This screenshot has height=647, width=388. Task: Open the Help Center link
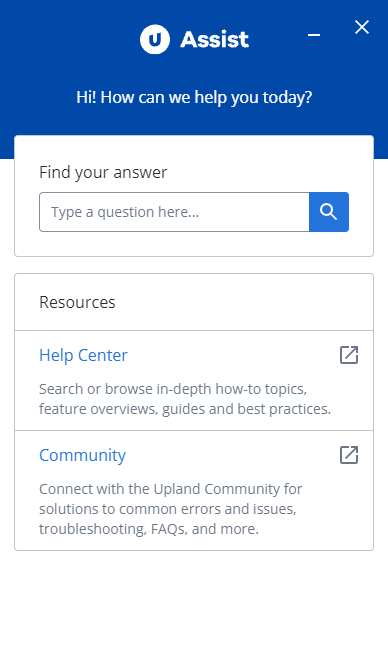(x=83, y=355)
